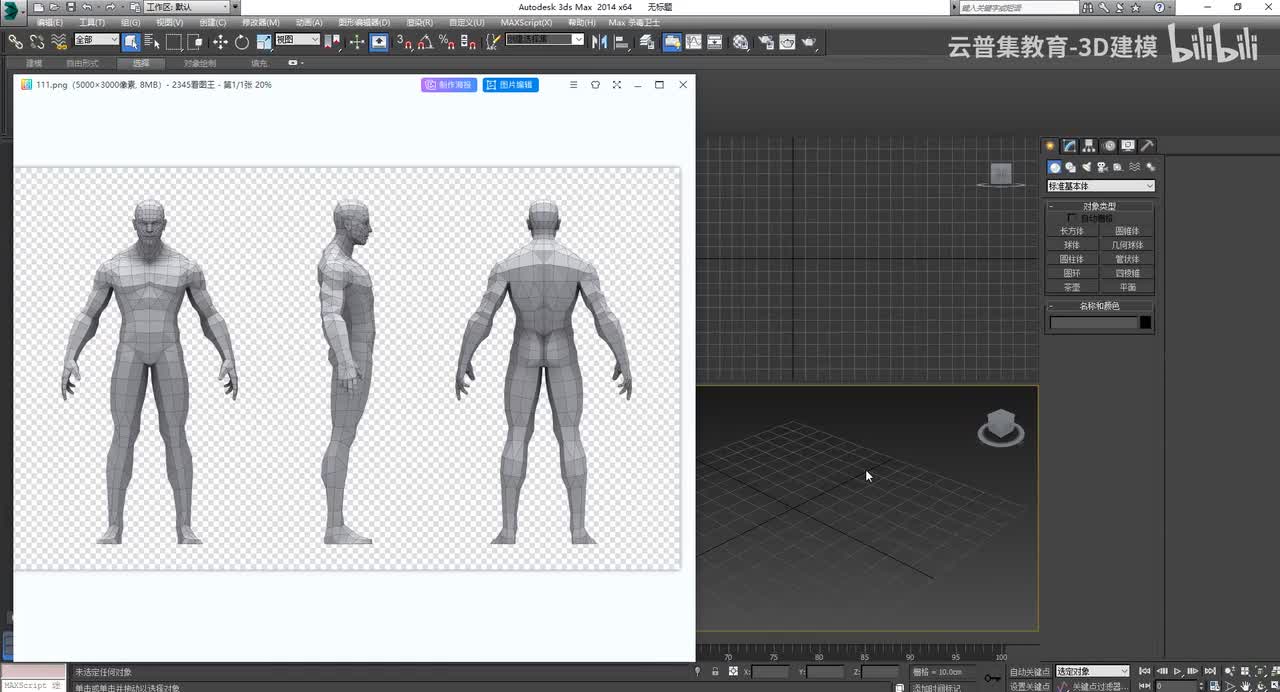Image resolution: width=1280 pixels, height=692 pixels.
Task: Open the Hierarchy command panel tab
Action: 1089,146
